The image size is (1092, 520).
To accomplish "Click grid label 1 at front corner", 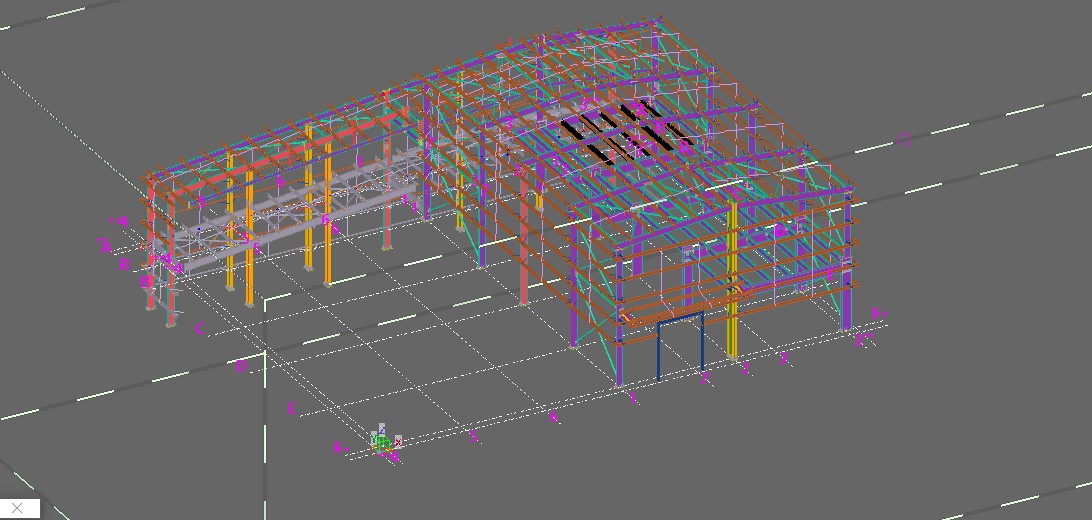I will (632, 397).
